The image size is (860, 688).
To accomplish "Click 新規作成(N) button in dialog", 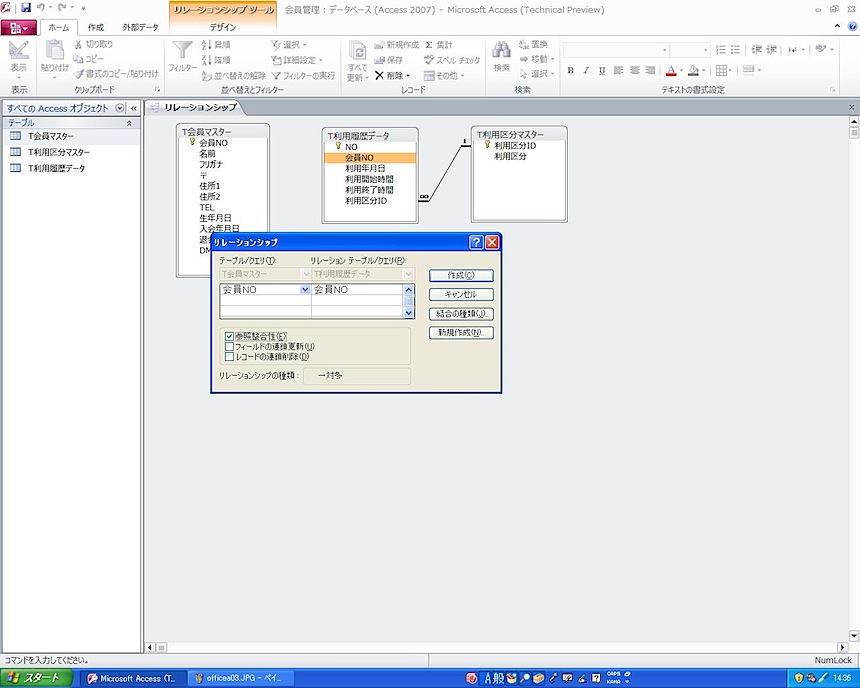I will click(461, 332).
